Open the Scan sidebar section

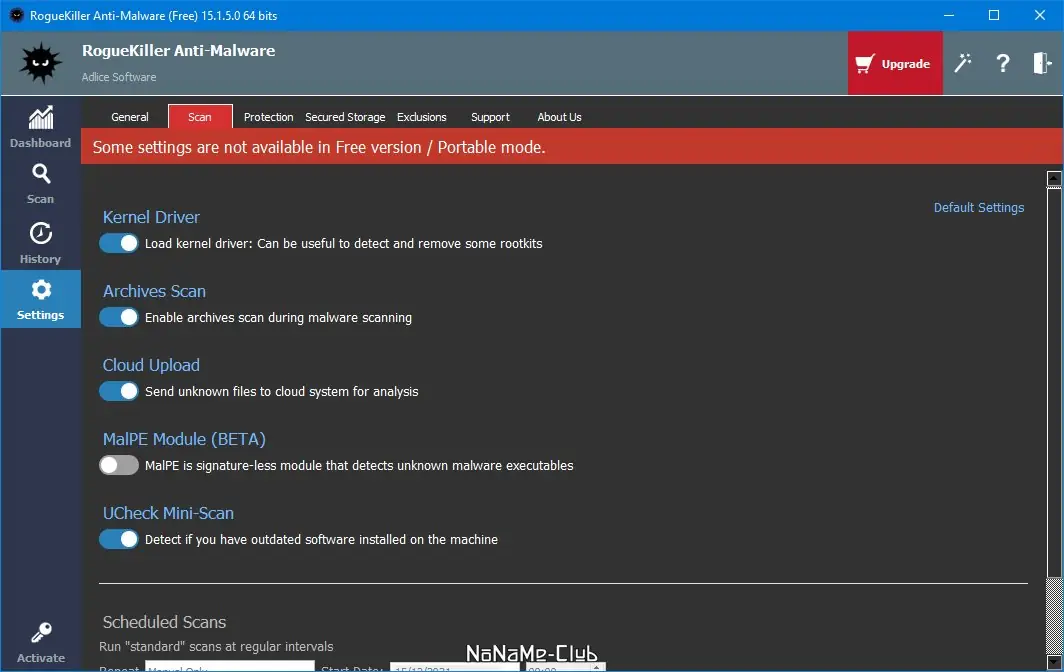point(40,183)
